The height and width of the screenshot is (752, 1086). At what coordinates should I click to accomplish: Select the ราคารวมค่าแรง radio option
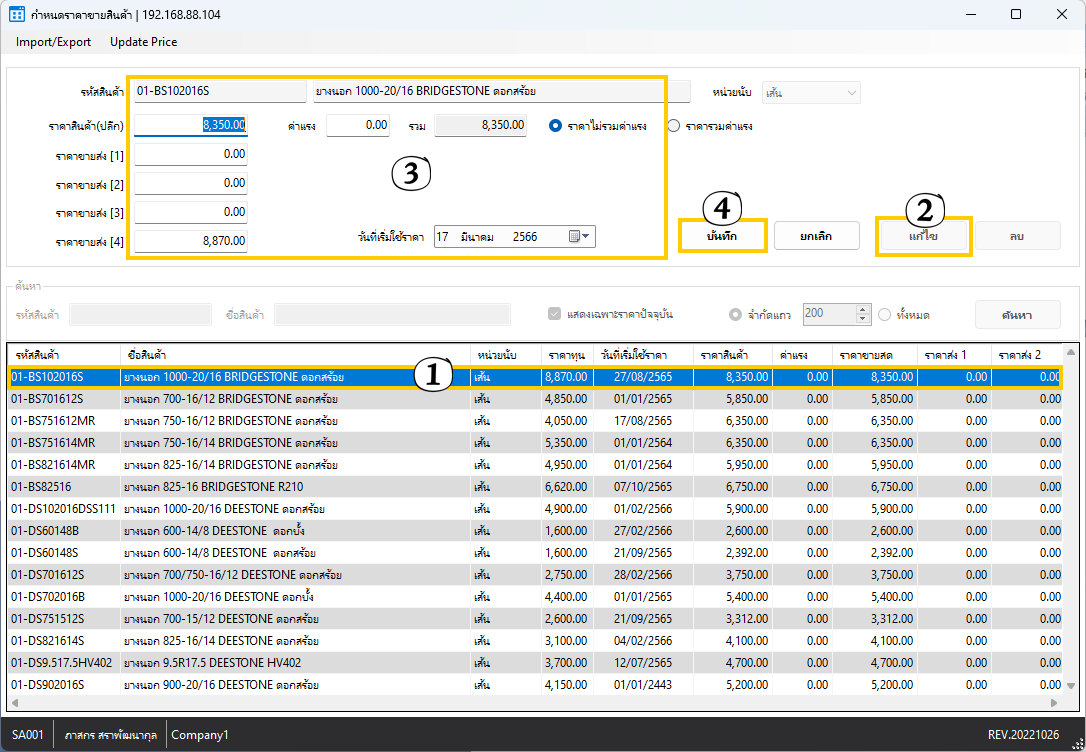[673, 126]
